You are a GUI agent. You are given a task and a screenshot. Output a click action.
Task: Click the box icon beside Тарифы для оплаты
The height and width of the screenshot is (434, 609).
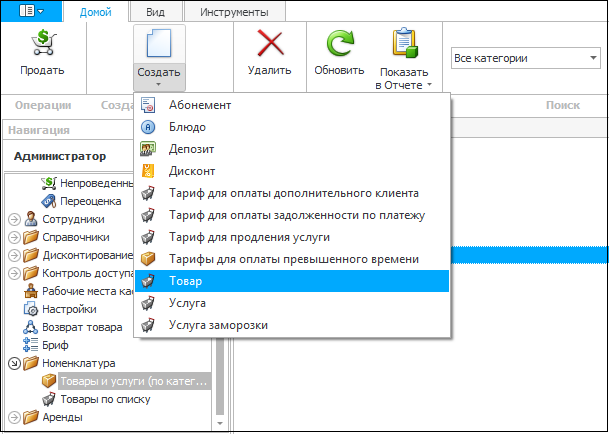(x=148, y=259)
